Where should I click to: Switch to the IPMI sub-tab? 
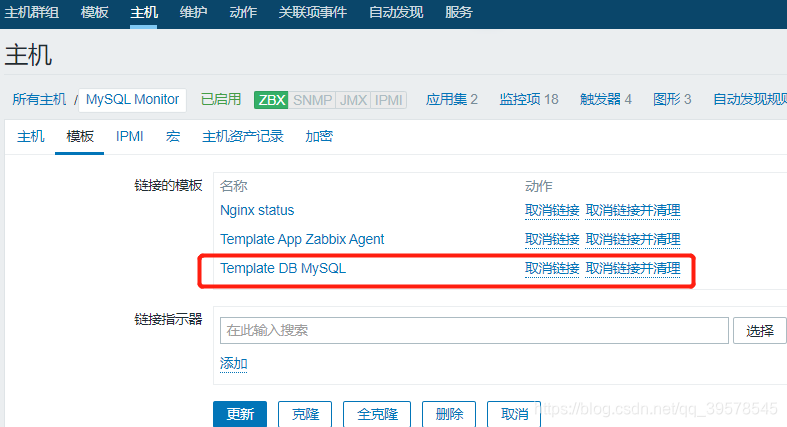129,136
